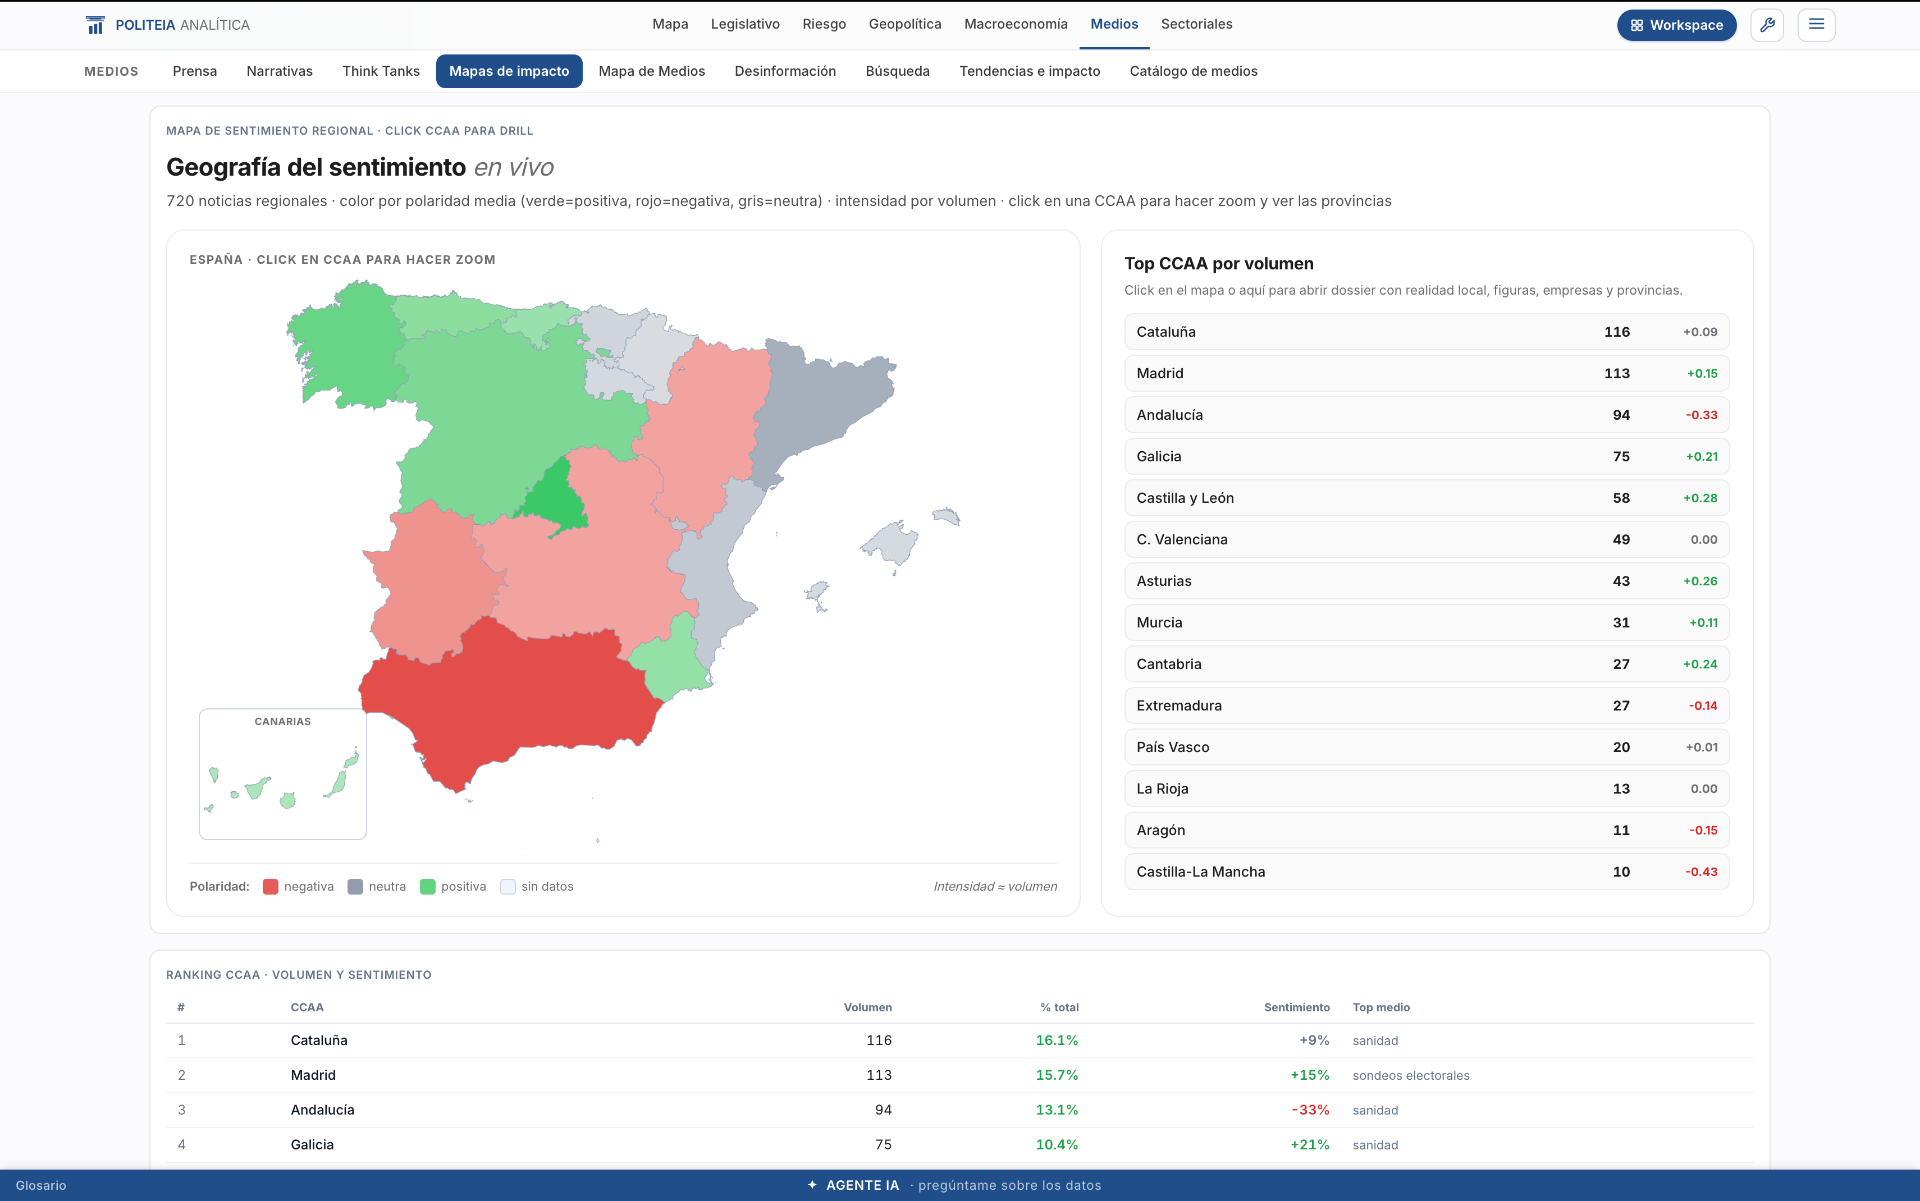Click Cataluña in the ranking table
This screenshot has height=1201, width=1920.
tap(319, 1040)
